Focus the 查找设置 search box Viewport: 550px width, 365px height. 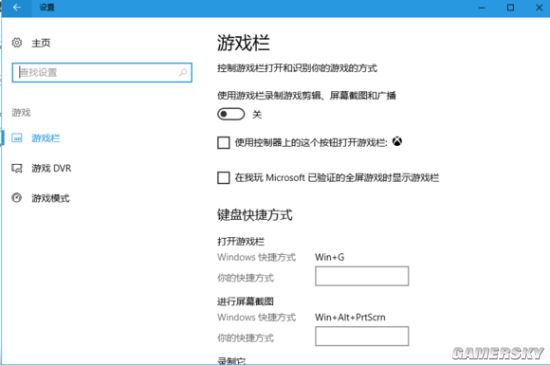click(102, 73)
